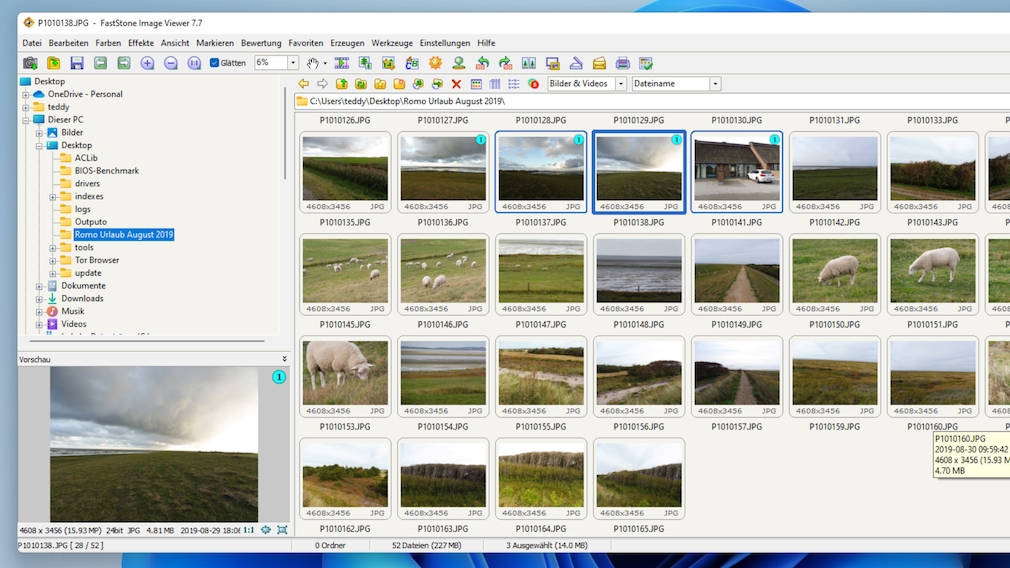Click the Open file folder icon
1010x568 pixels.
(53, 63)
